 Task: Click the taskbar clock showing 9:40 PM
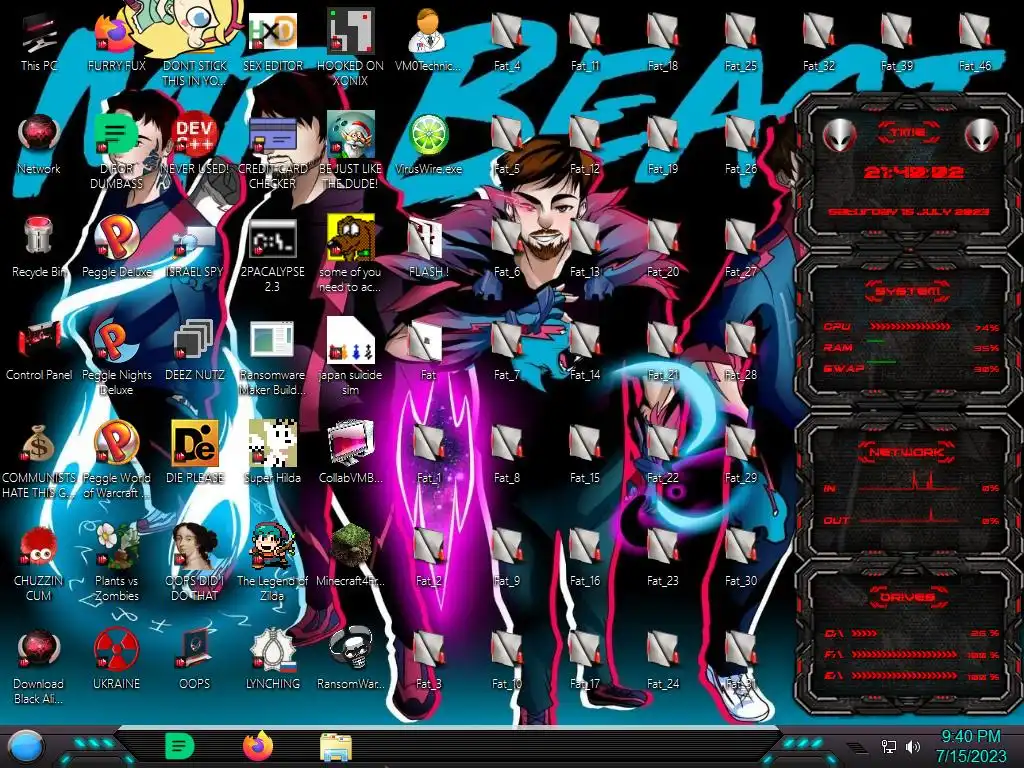coord(971,746)
